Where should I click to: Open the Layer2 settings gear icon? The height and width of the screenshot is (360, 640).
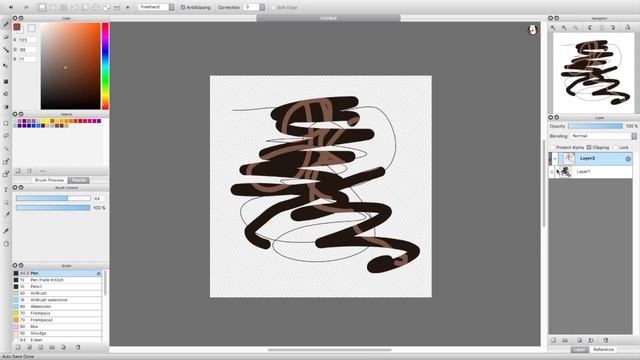point(628,159)
